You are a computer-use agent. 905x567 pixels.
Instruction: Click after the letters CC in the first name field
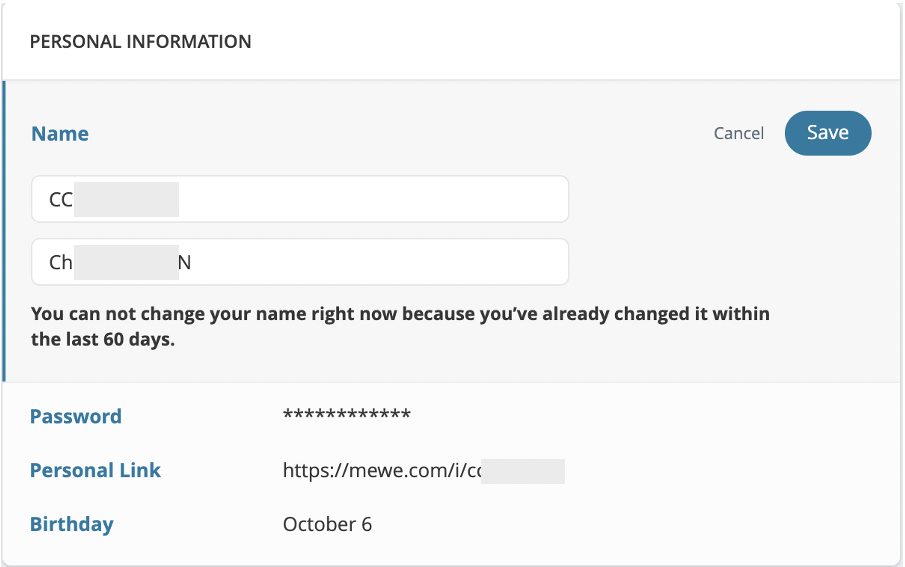[73, 200]
